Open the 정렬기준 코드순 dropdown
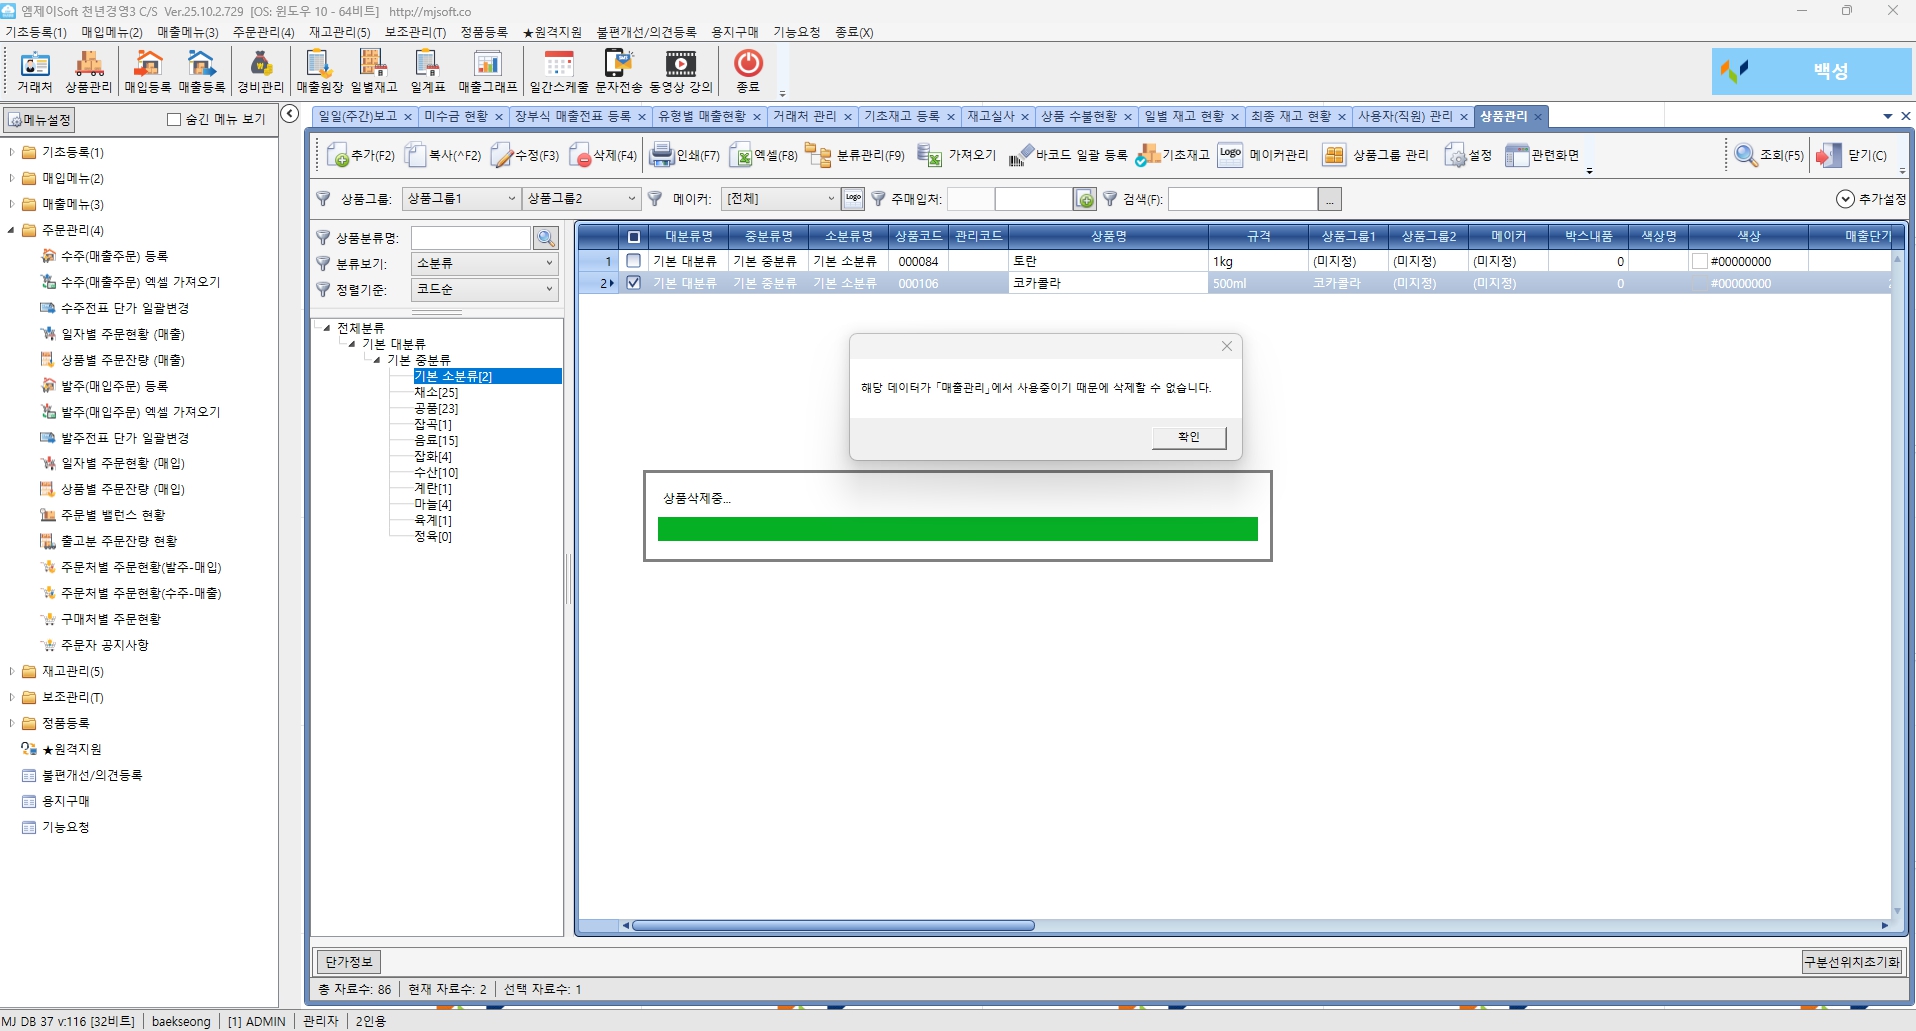 click(485, 289)
